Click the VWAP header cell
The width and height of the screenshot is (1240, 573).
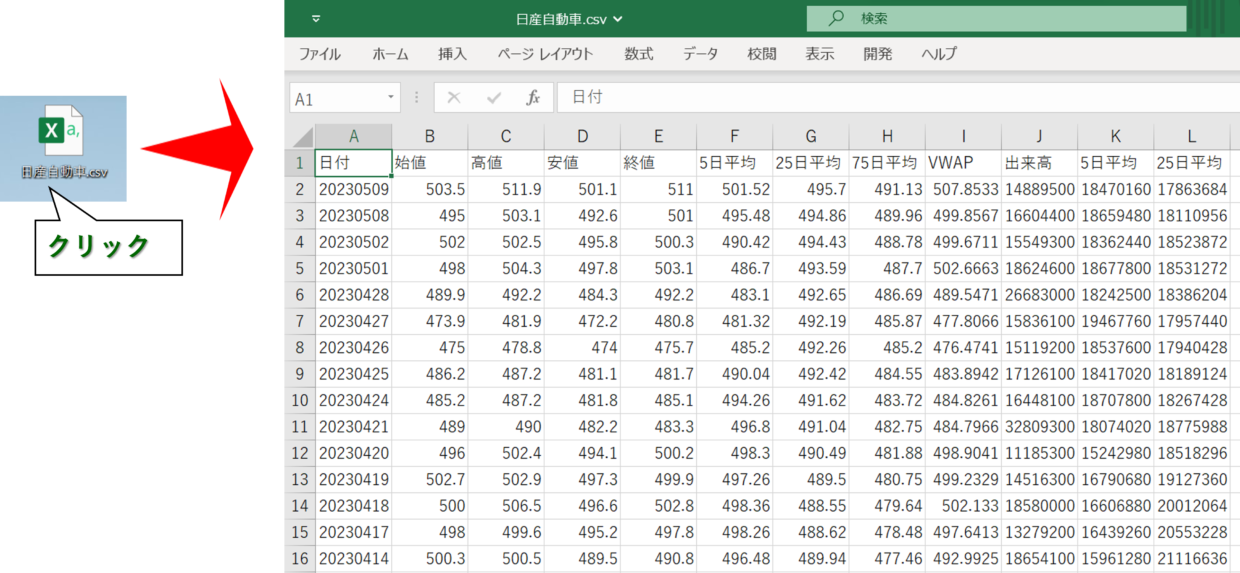pos(964,162)
